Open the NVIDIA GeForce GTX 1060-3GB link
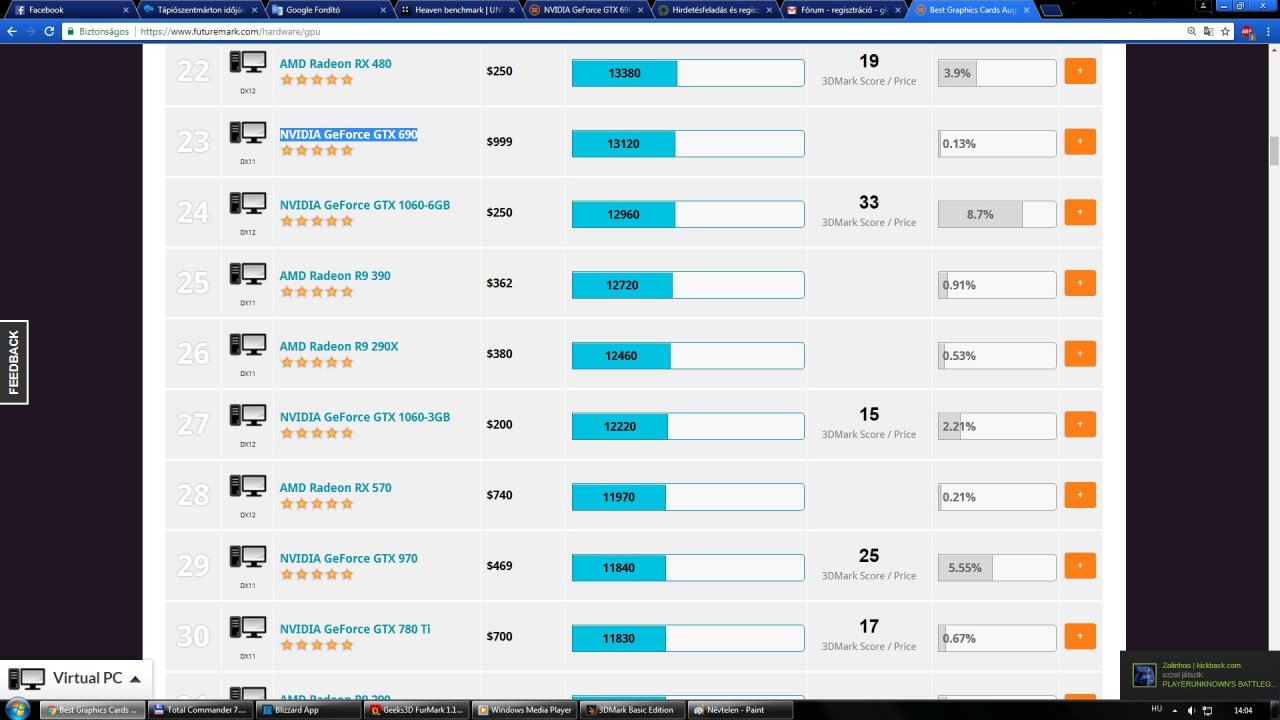Screen dimensions: 1280x720 pos(365,417)
